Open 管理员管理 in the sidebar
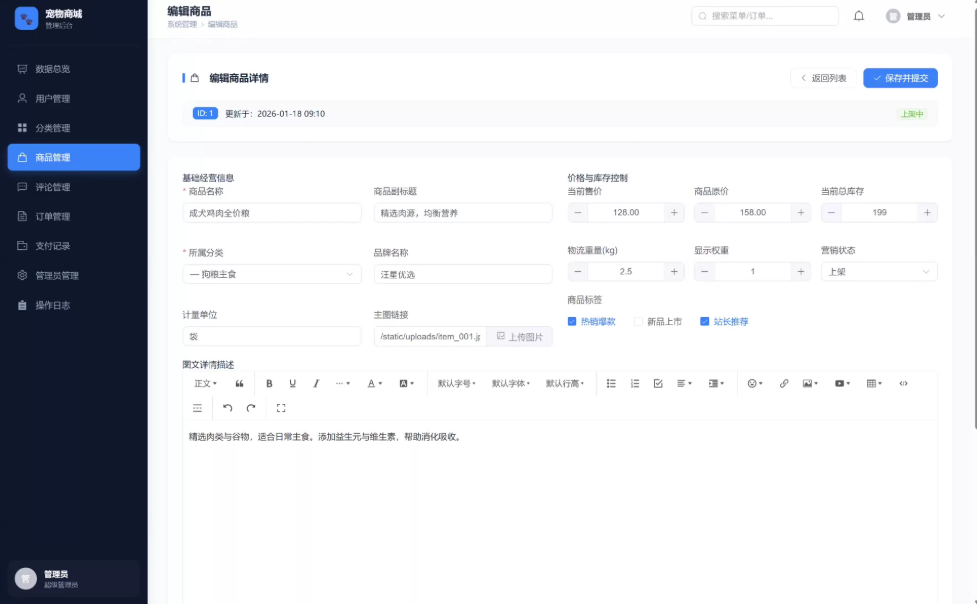 pyautogui.click(x=74, y=276)
